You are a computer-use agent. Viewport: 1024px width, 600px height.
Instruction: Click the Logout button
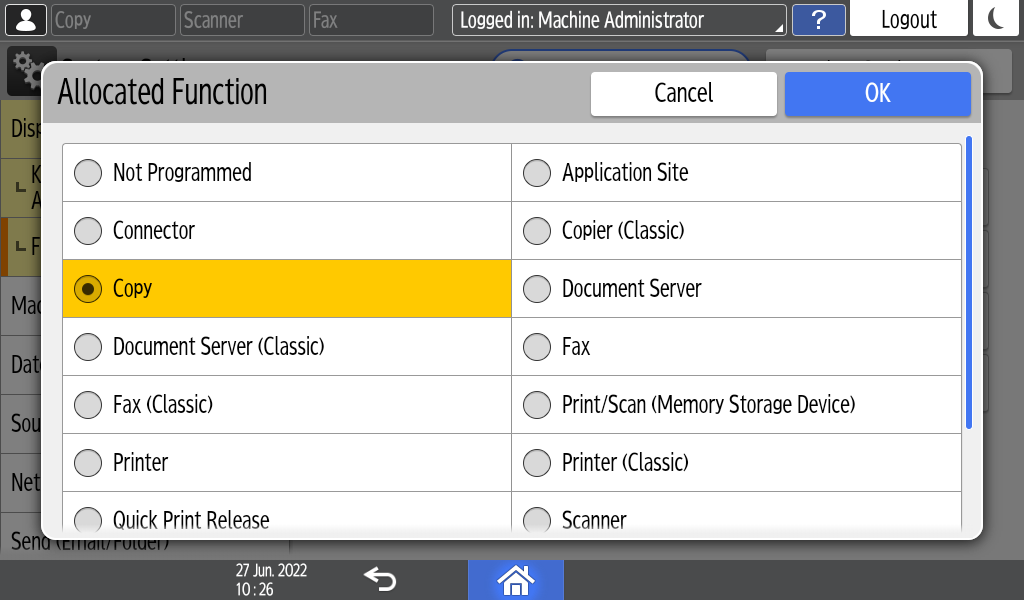(x=908, y=20)
